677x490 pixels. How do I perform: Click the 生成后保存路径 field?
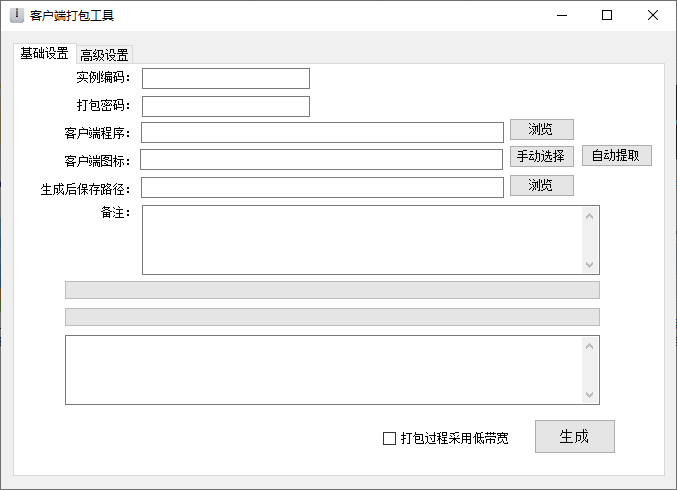point(322,187)
